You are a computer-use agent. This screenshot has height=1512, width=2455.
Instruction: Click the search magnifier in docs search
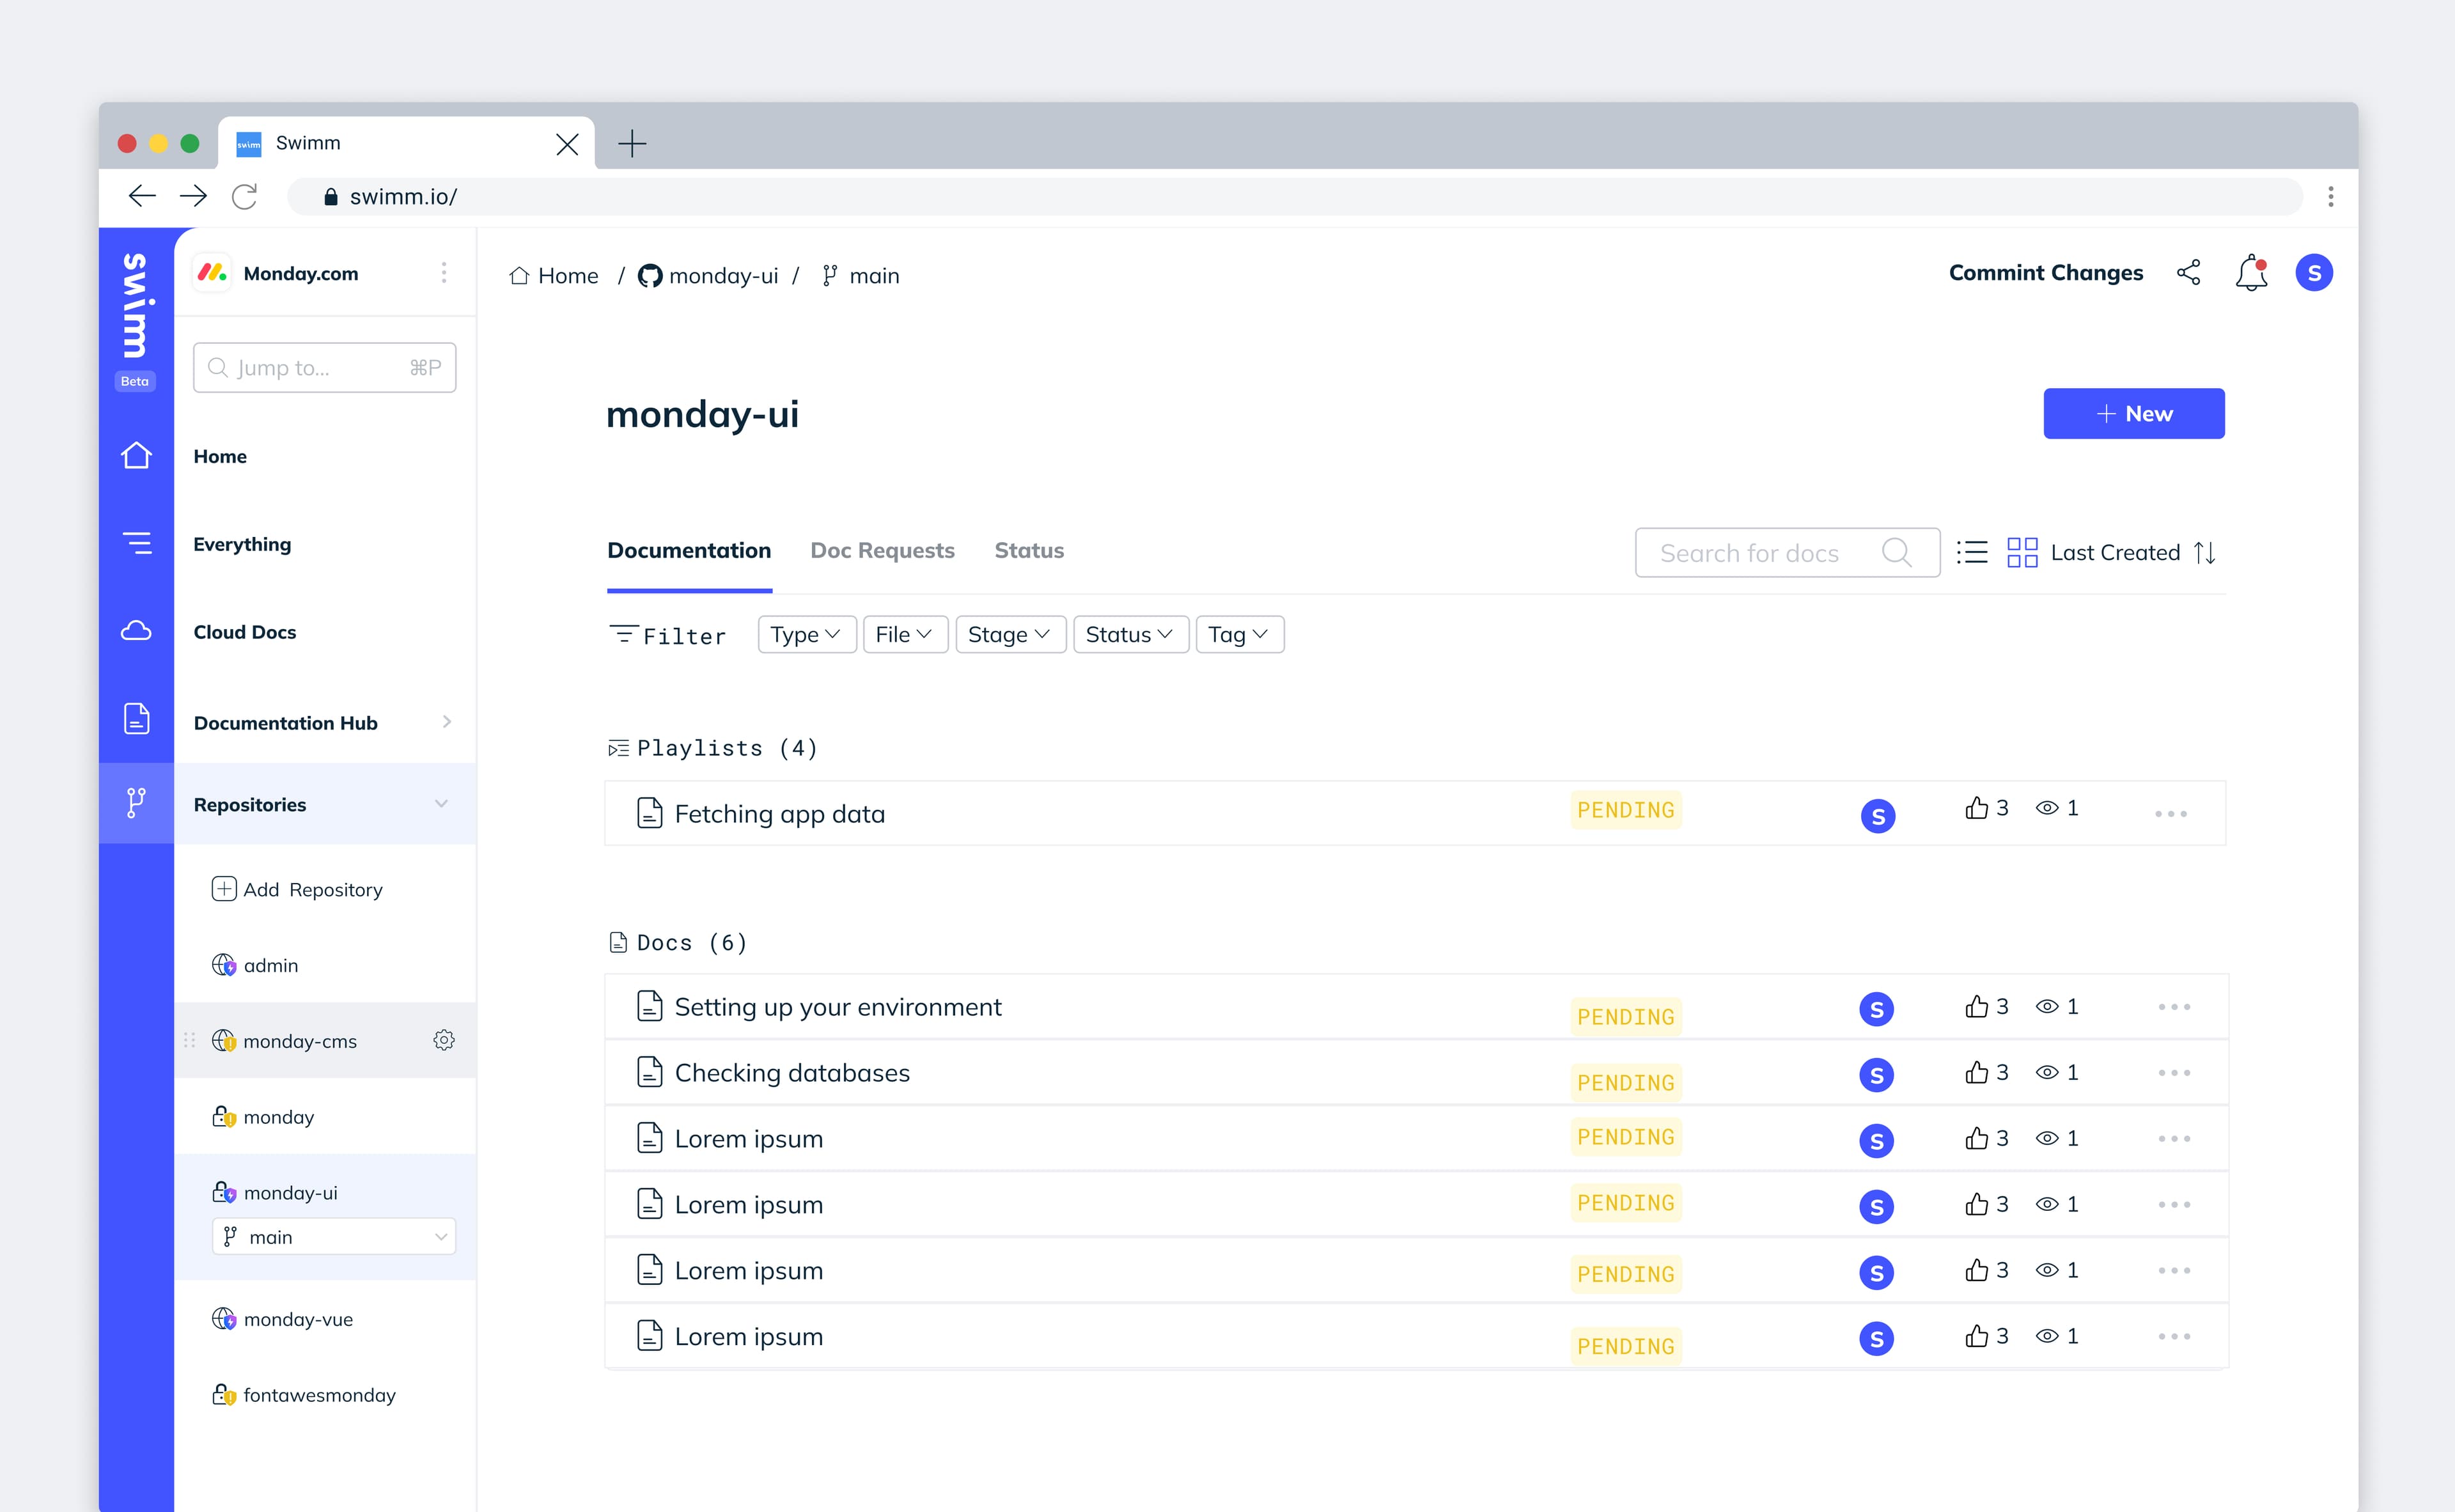coord(1896,552)
